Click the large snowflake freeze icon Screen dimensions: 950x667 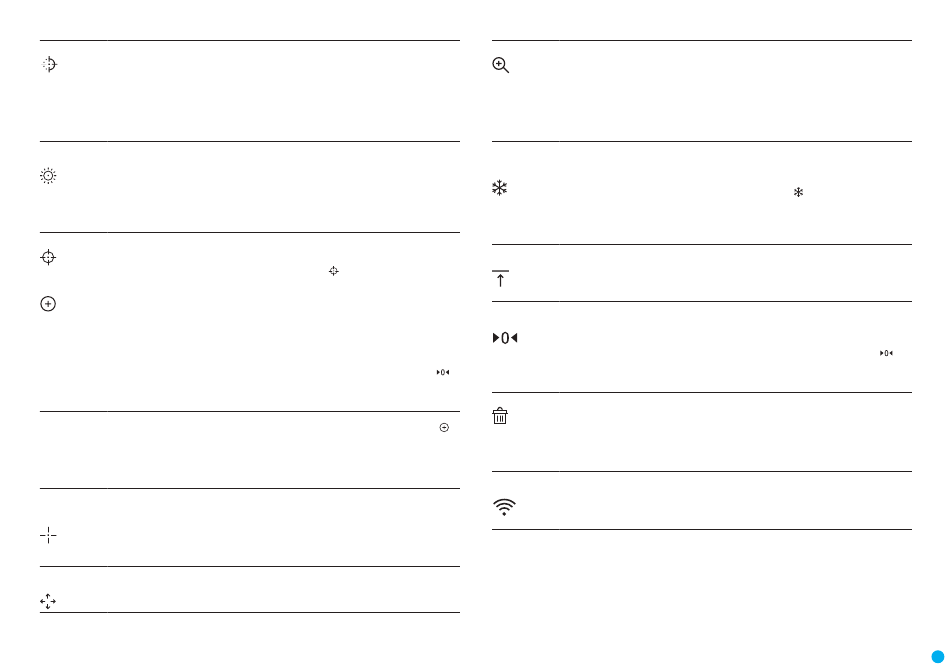(499, 188)
